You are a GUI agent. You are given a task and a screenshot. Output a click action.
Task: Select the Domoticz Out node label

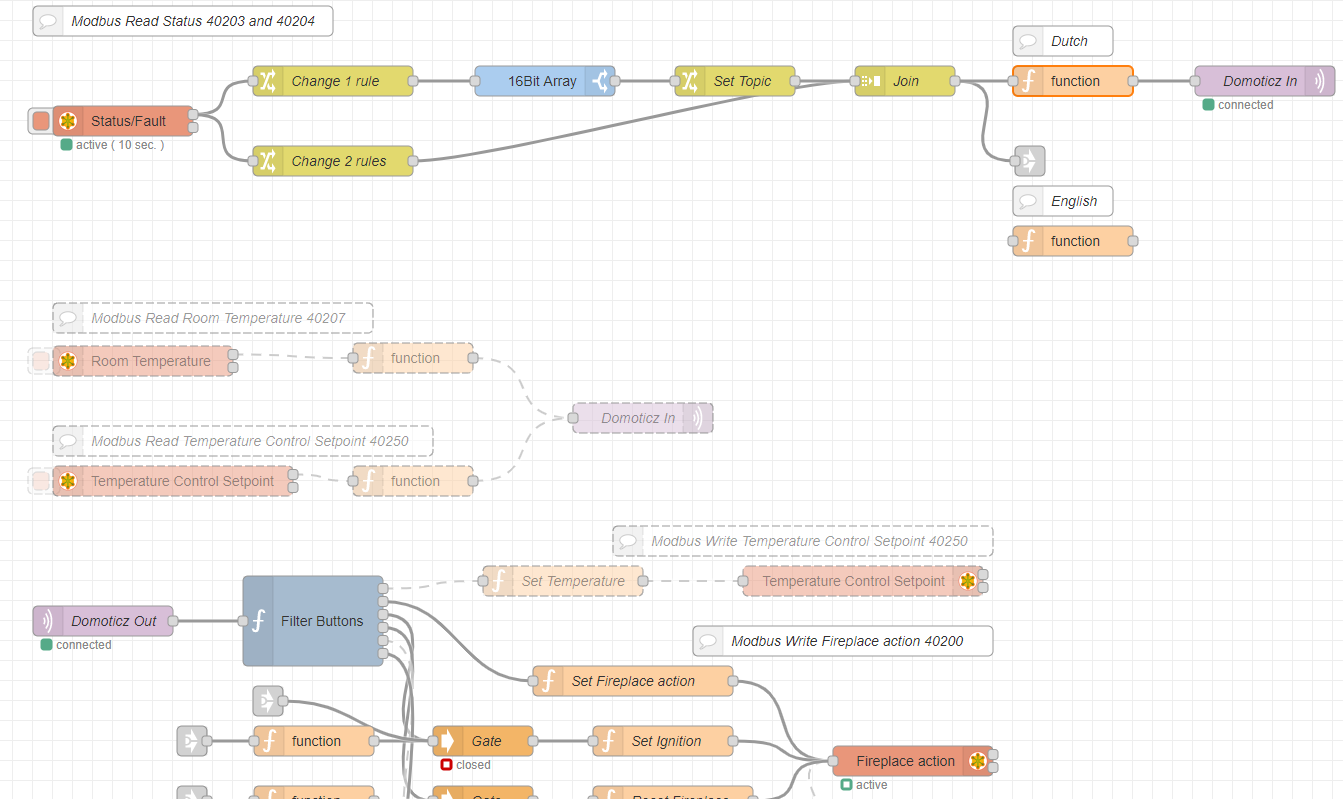pyautogui.click(x=114, y=621)
